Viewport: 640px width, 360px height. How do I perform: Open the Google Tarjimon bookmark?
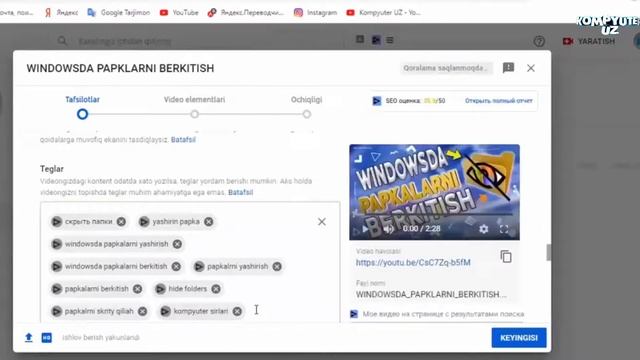[119, 13]
